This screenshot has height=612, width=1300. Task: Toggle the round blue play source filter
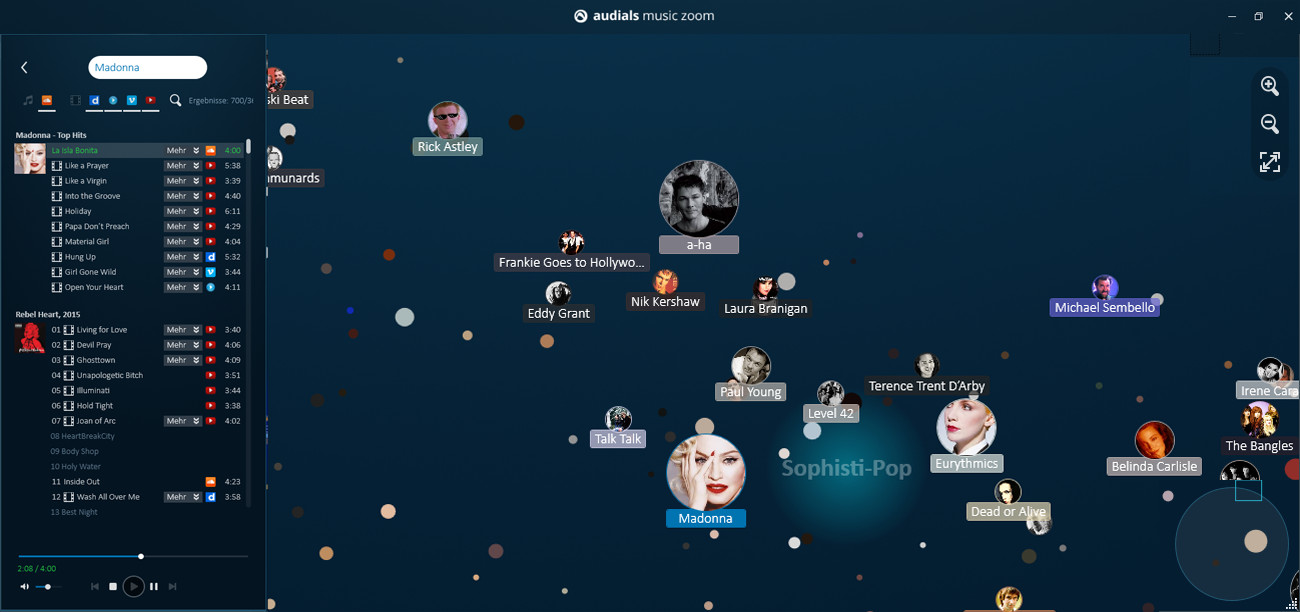click(113, 100)
